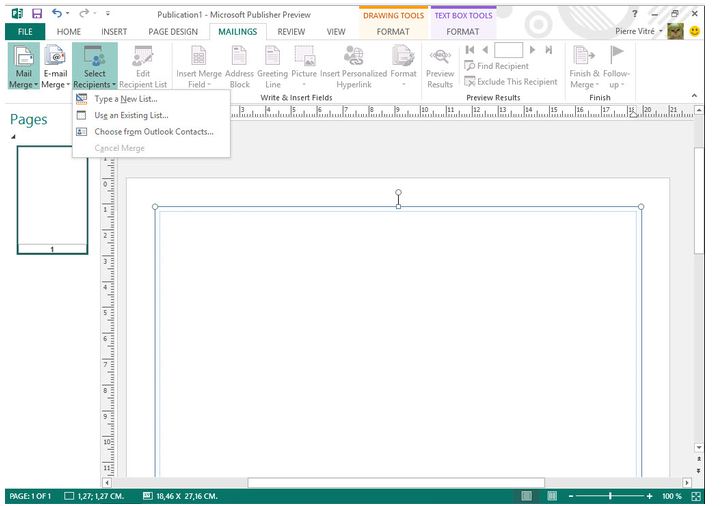
Task: Select the page 1 thumbnail
Action: coord(52,199)
